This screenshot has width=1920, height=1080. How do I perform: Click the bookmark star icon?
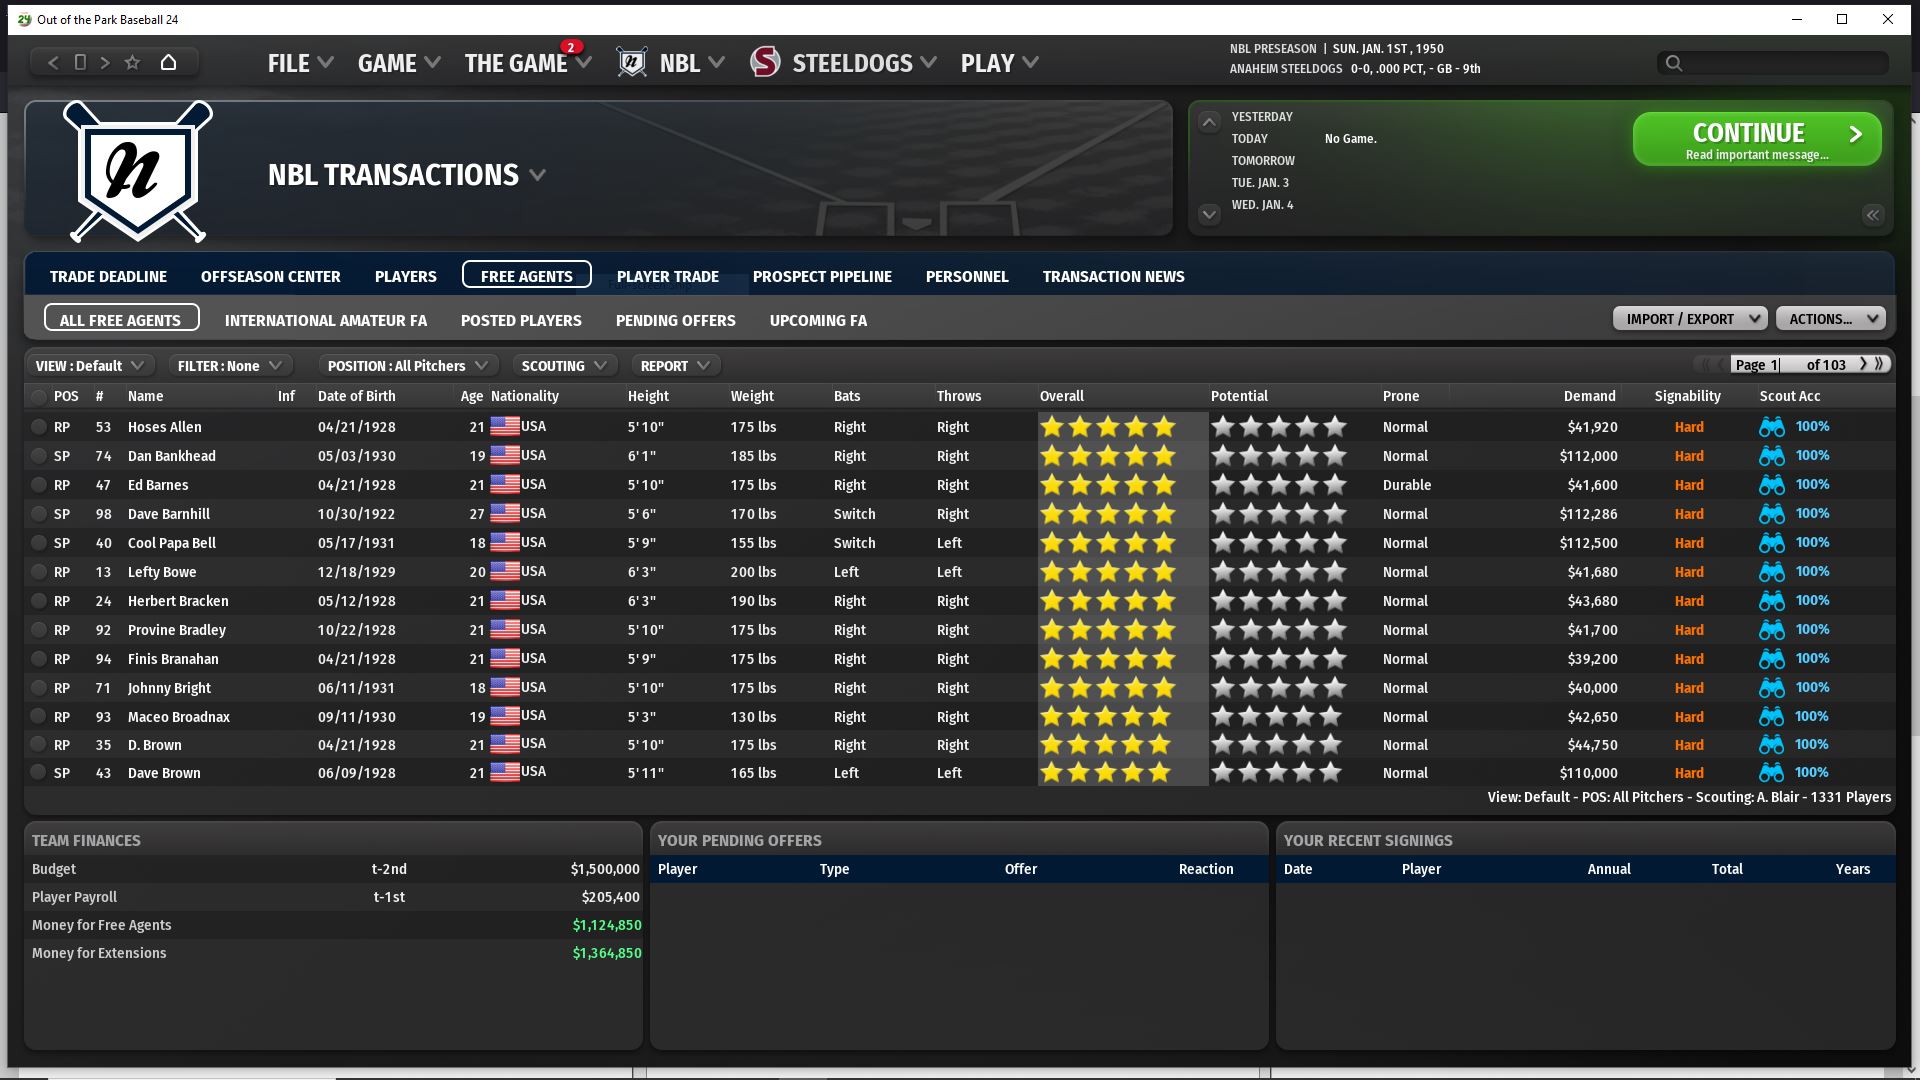pyautogui.click(x=132, y=63)
